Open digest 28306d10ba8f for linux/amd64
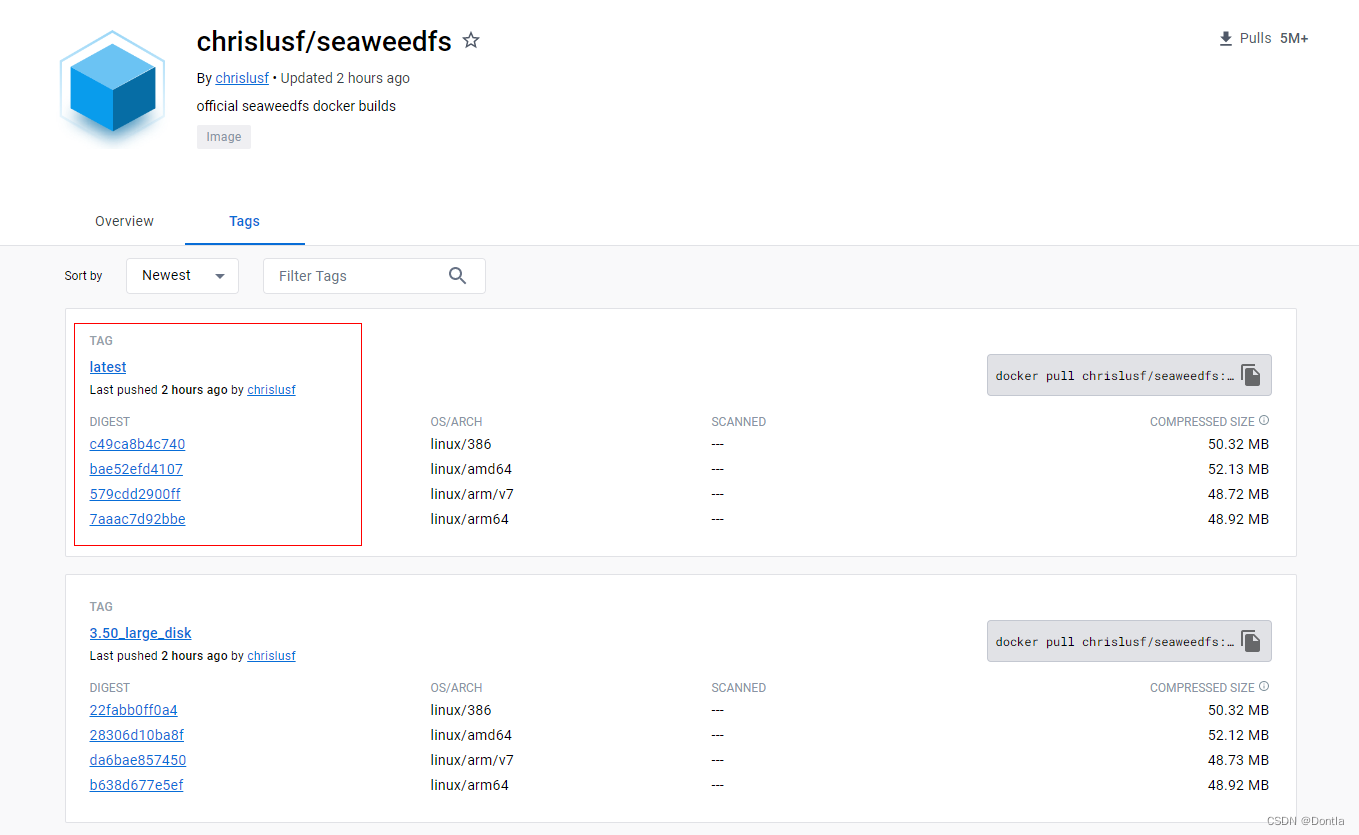 [x=136, y=735]
